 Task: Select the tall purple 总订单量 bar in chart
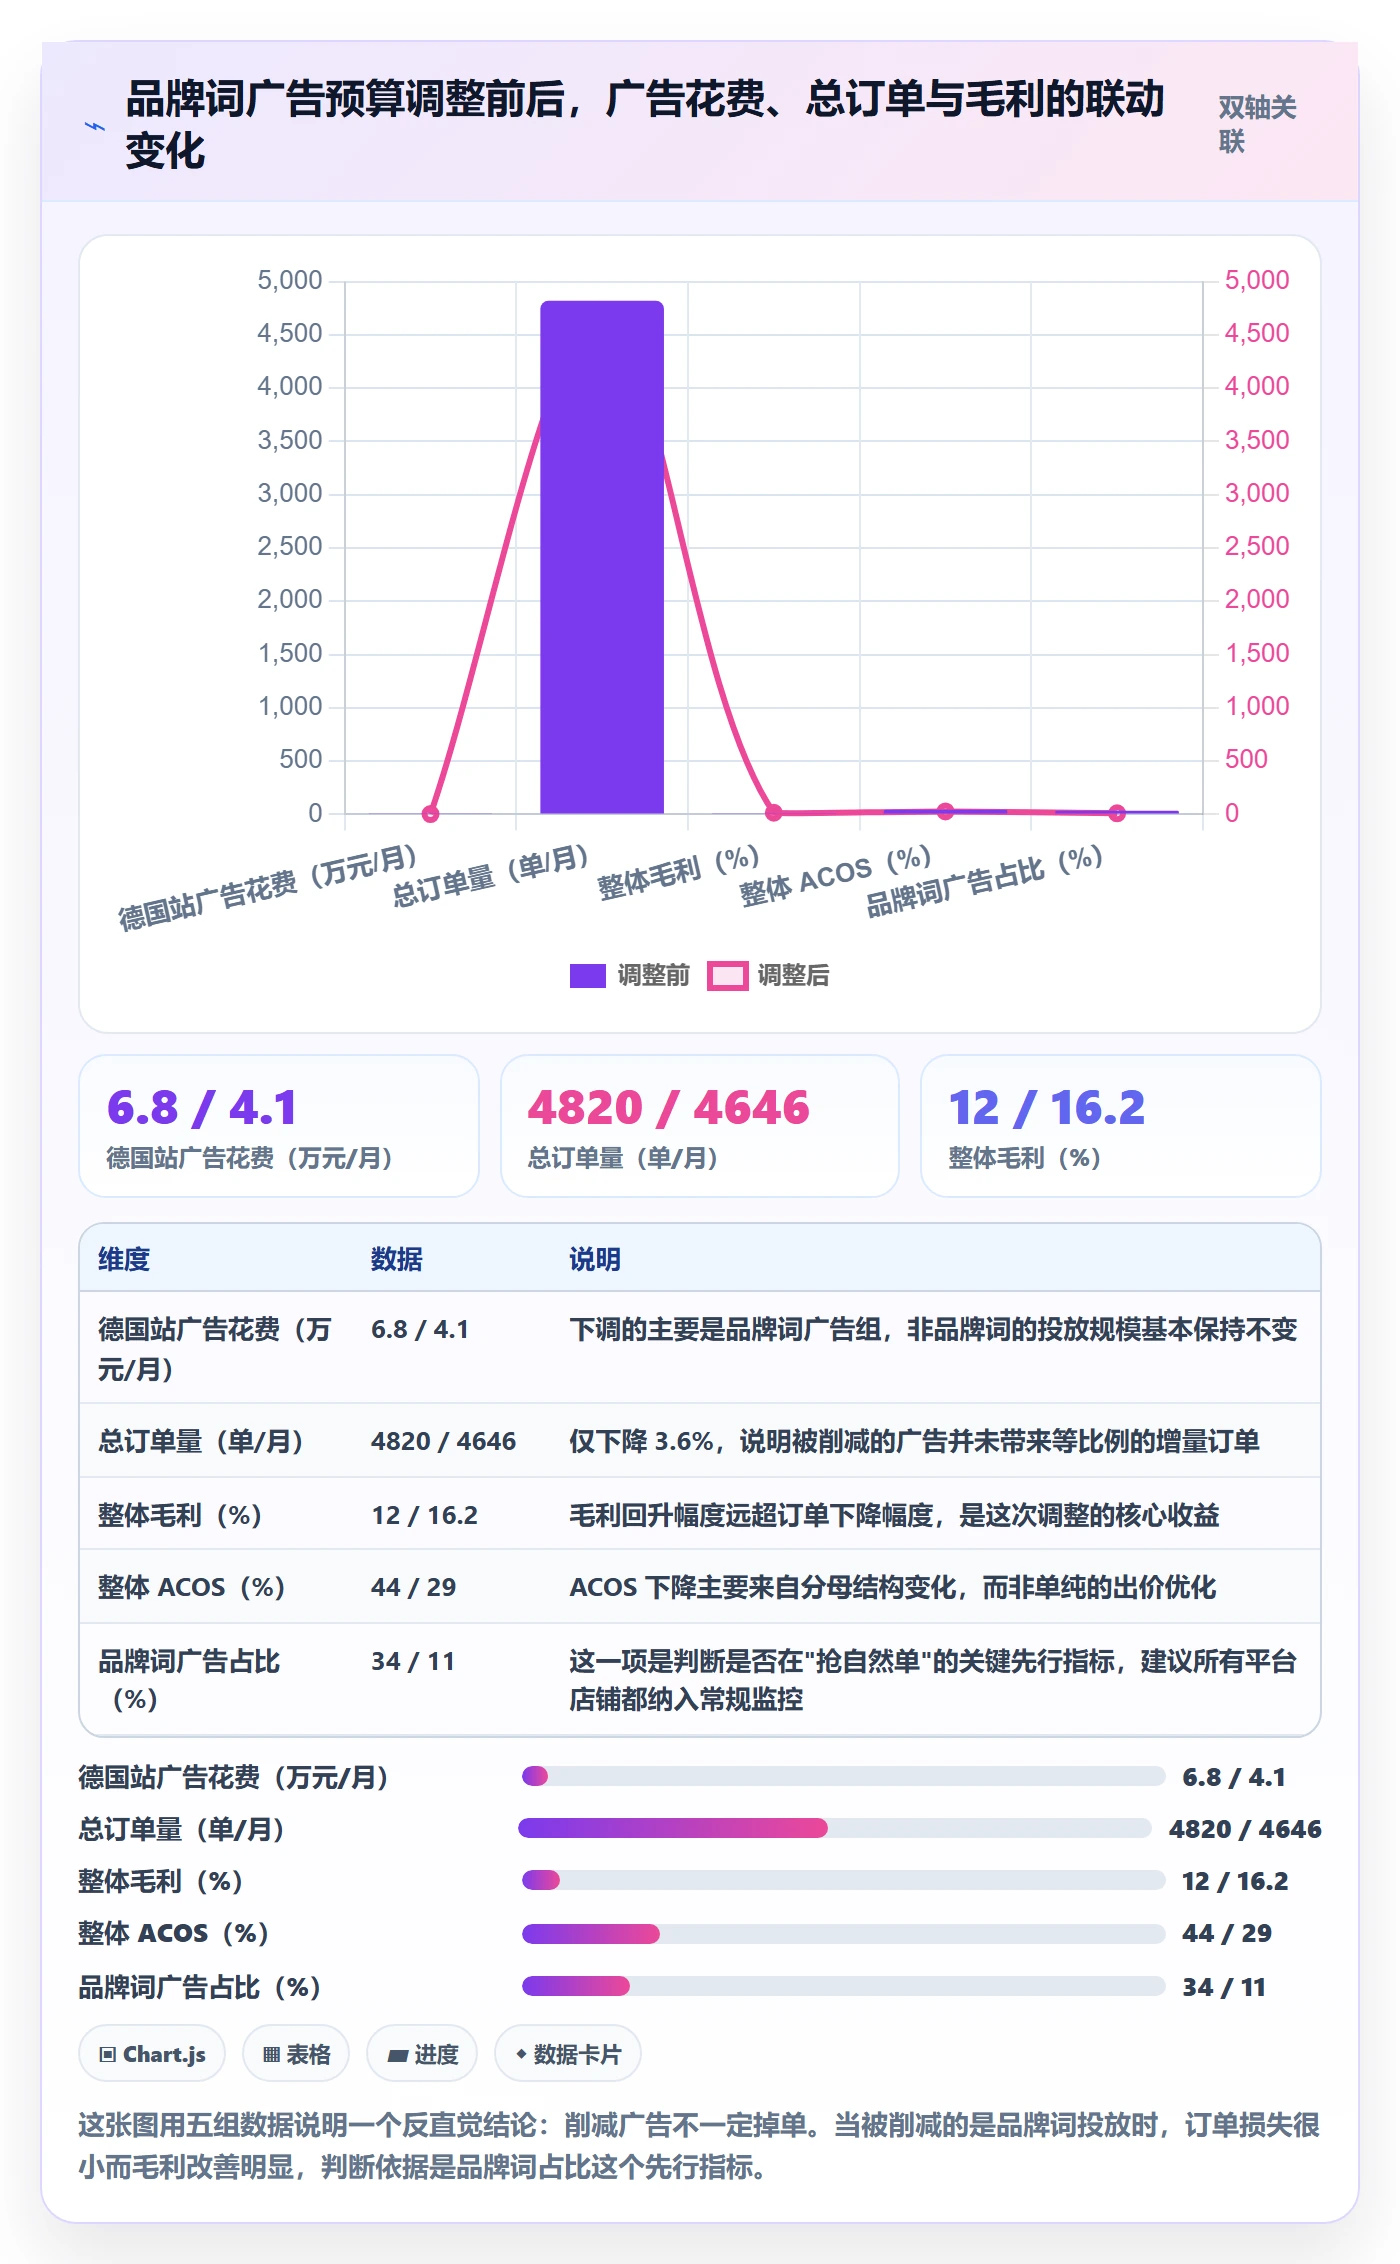point(602,557)
